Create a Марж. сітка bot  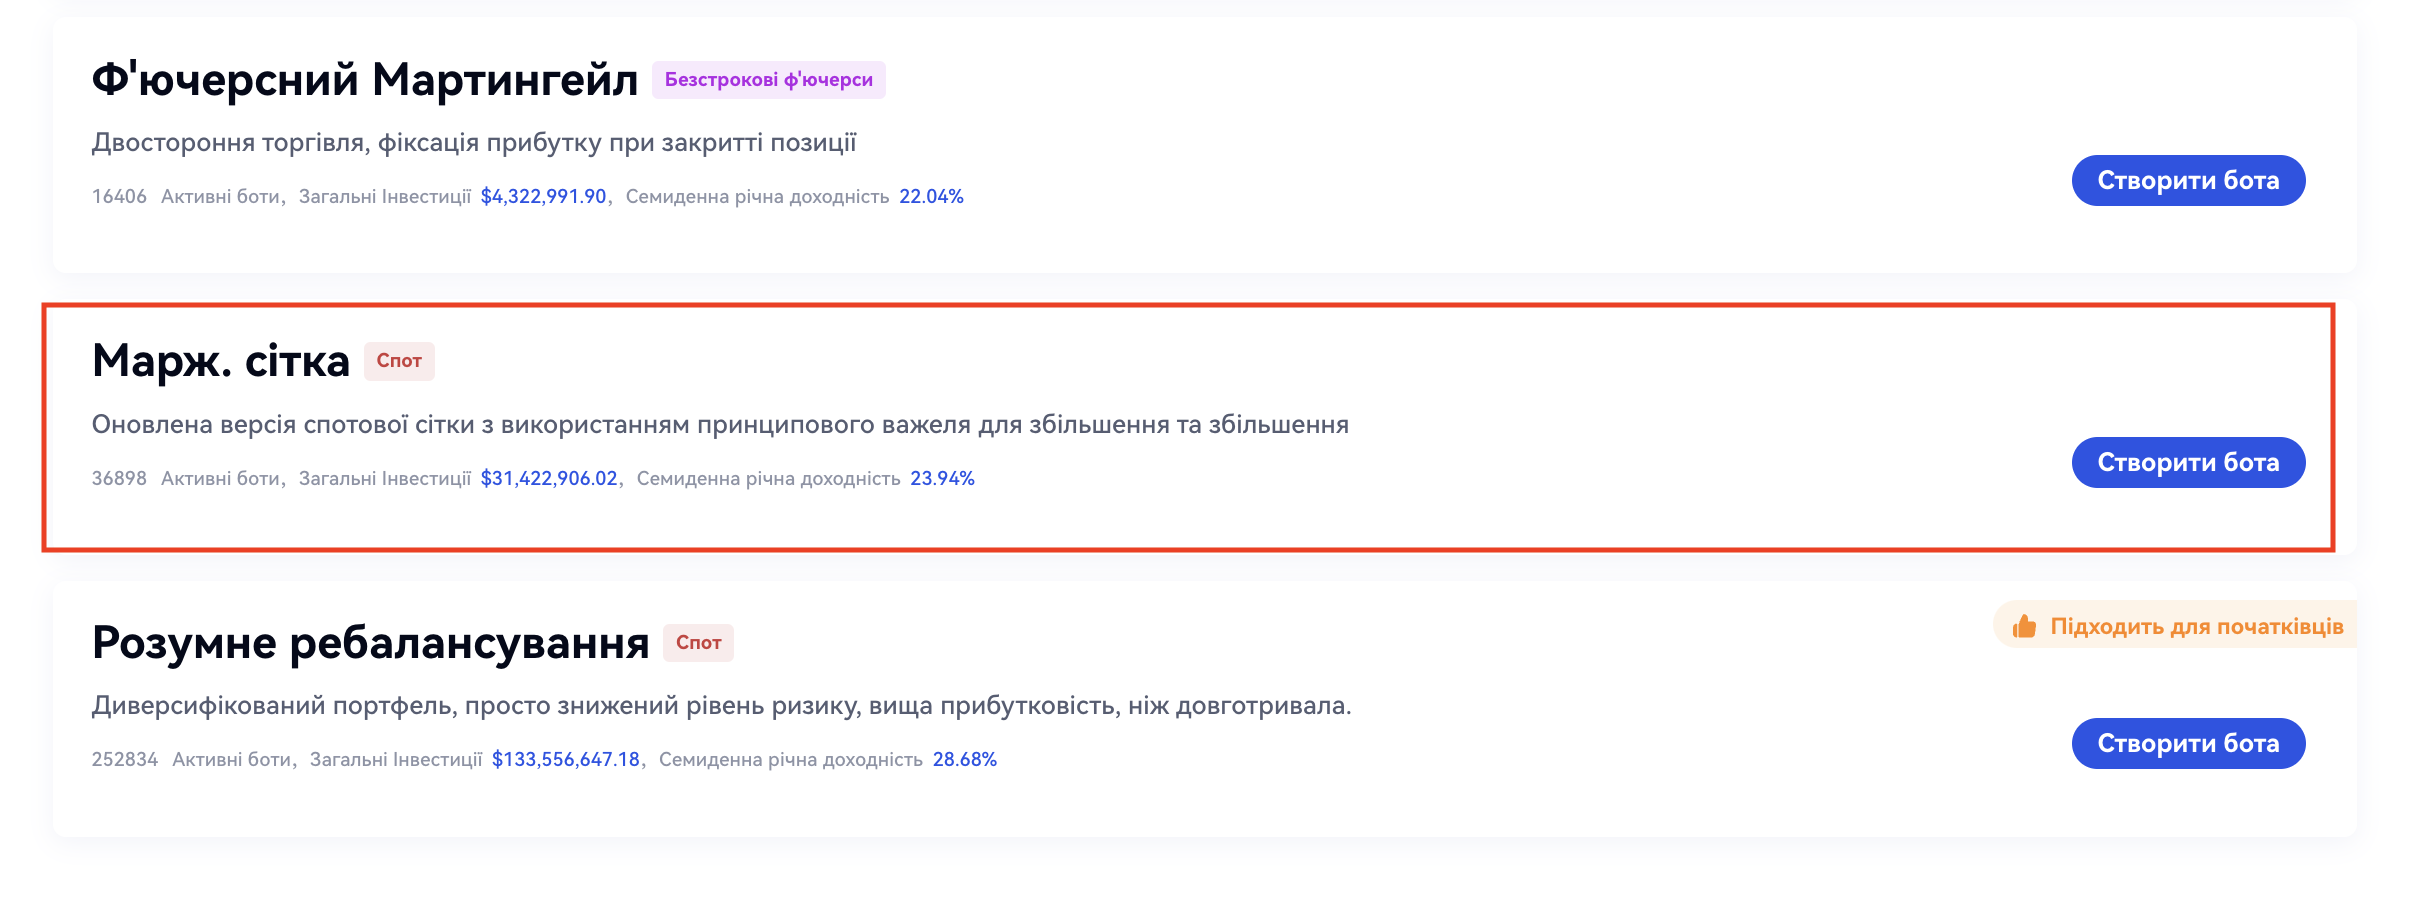(2187, 463)
